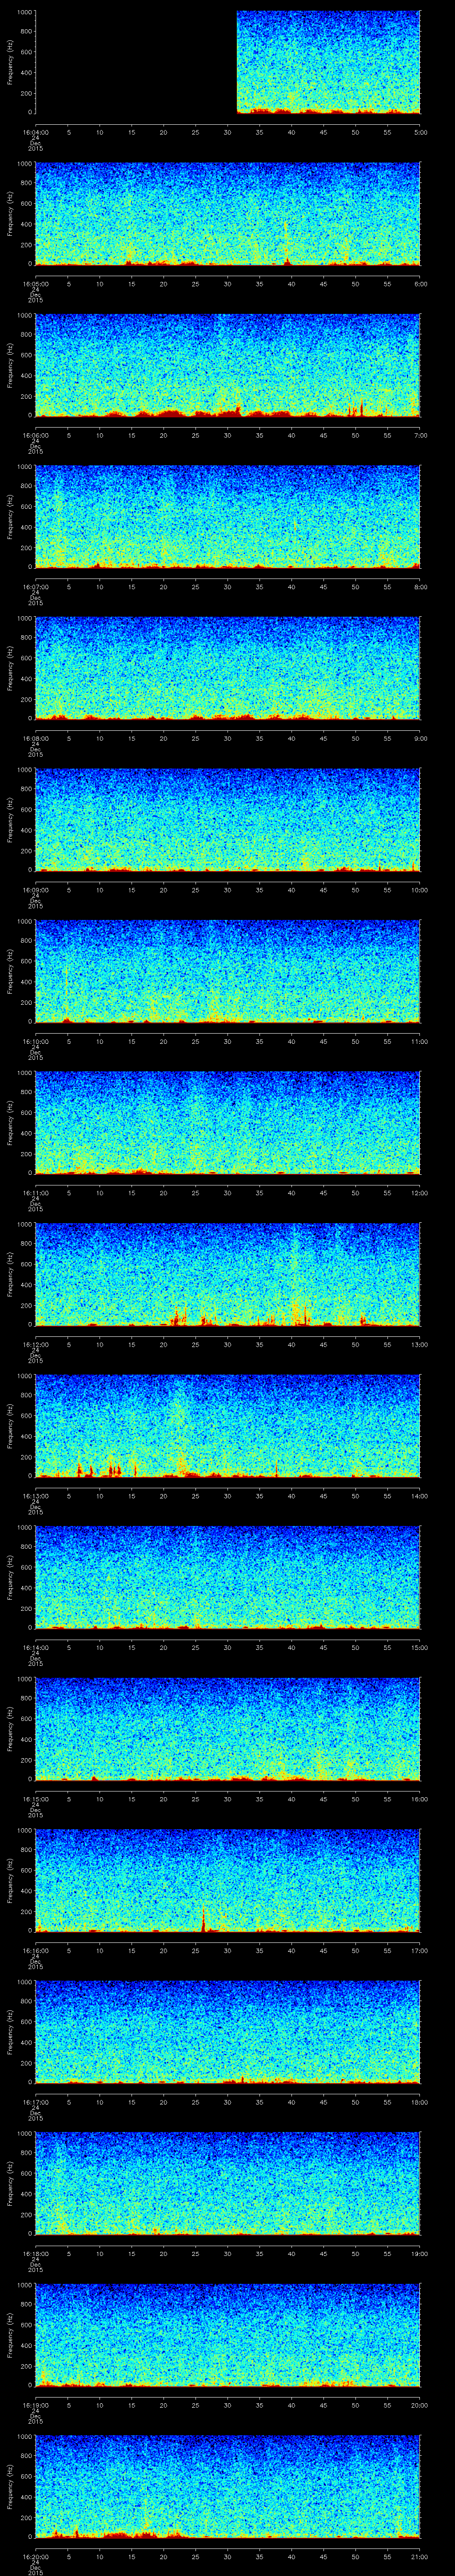Click the 9:00 end time label
This screenshot has width=455, height=2576.
(420, 738)
